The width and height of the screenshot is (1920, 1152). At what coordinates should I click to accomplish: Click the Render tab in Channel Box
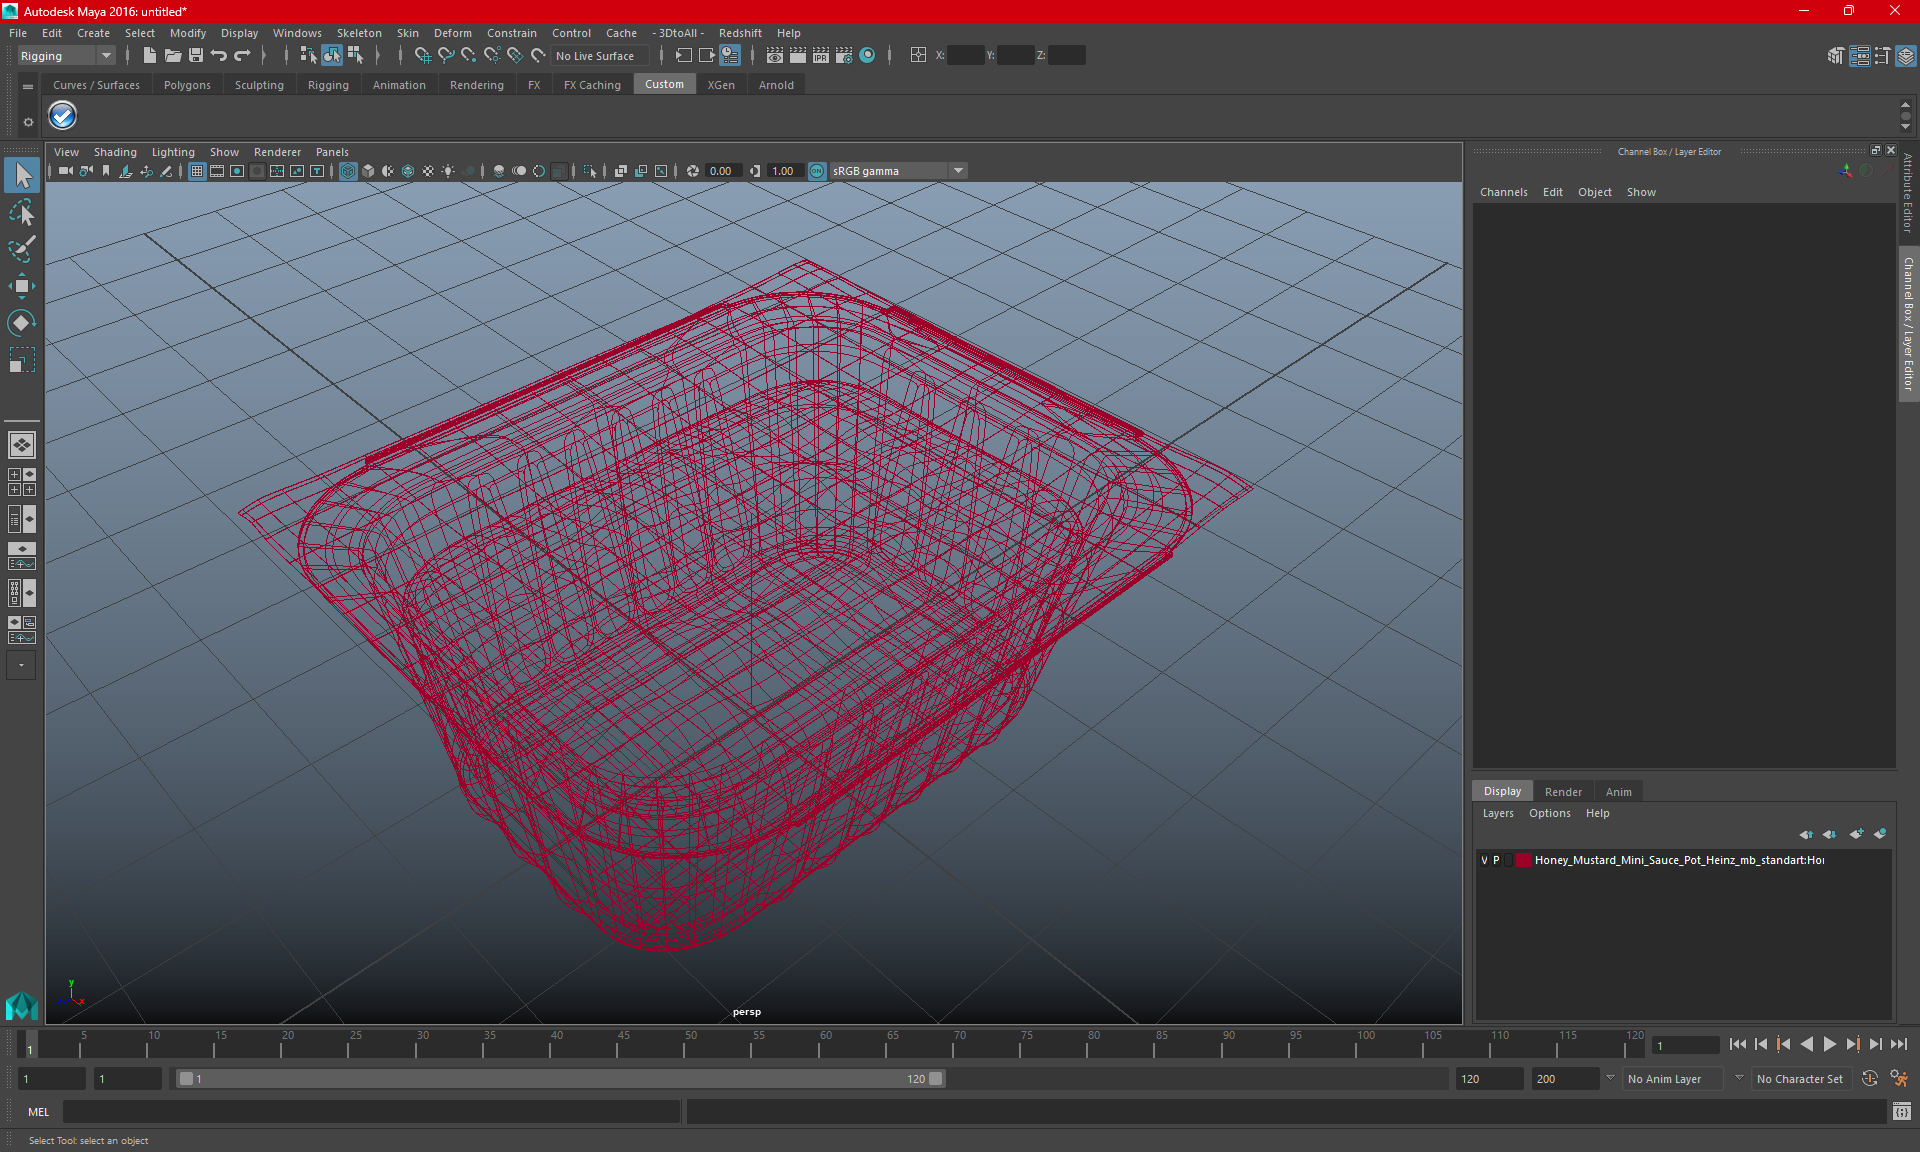coord(1563,791)
